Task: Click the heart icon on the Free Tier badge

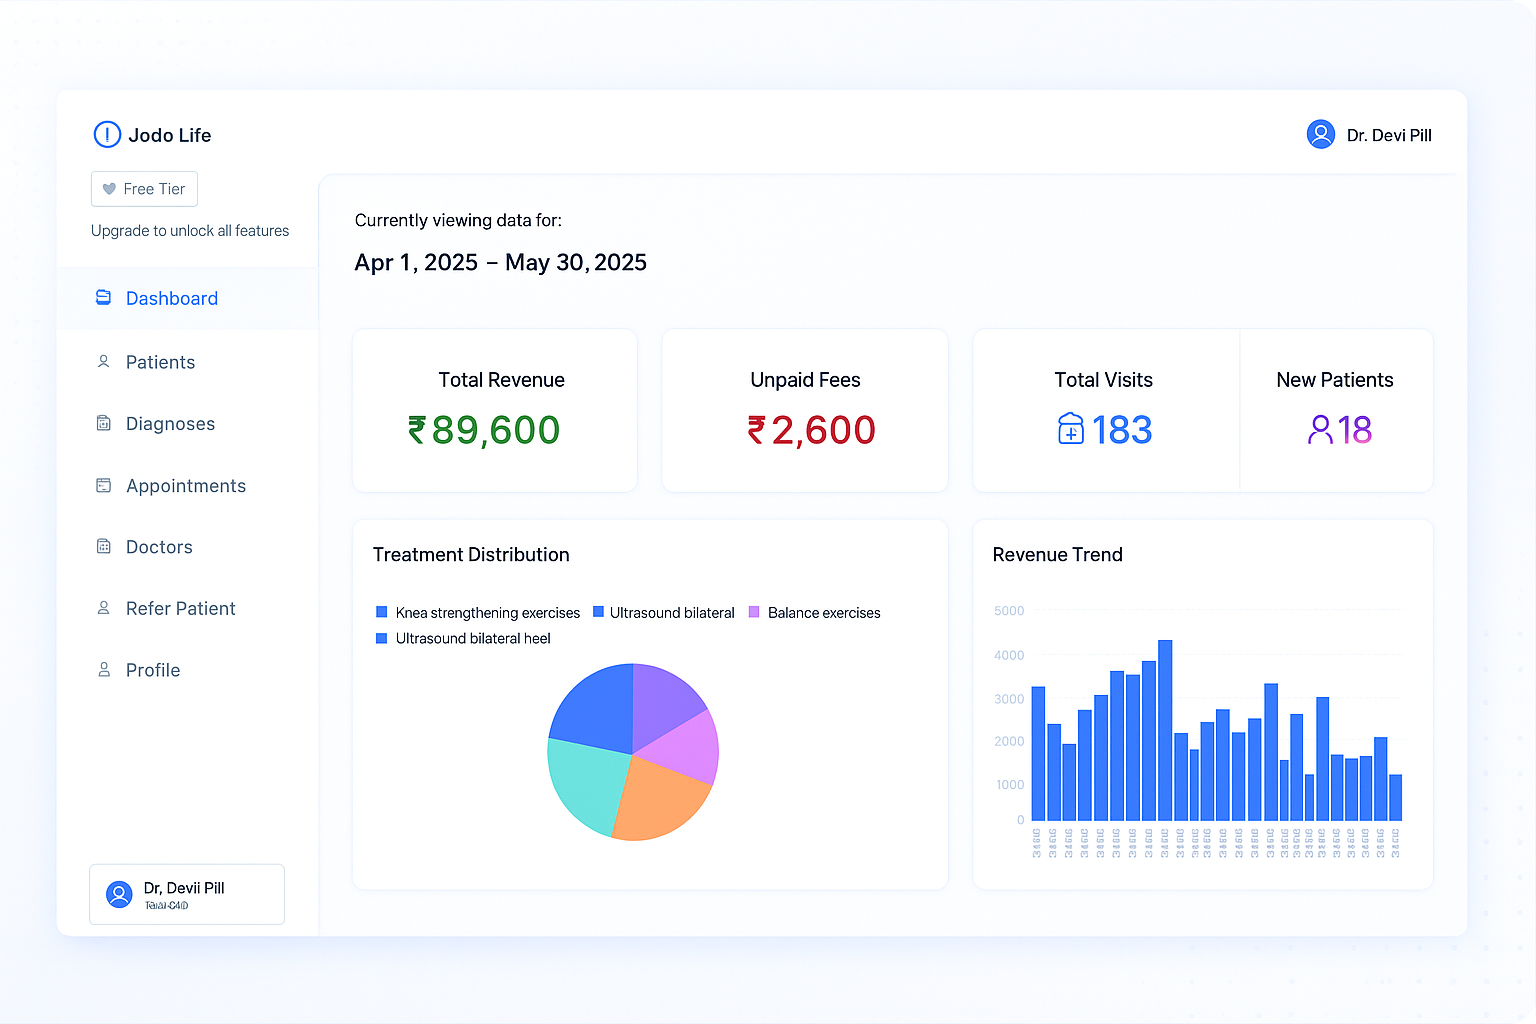Action: pos(111,188)
